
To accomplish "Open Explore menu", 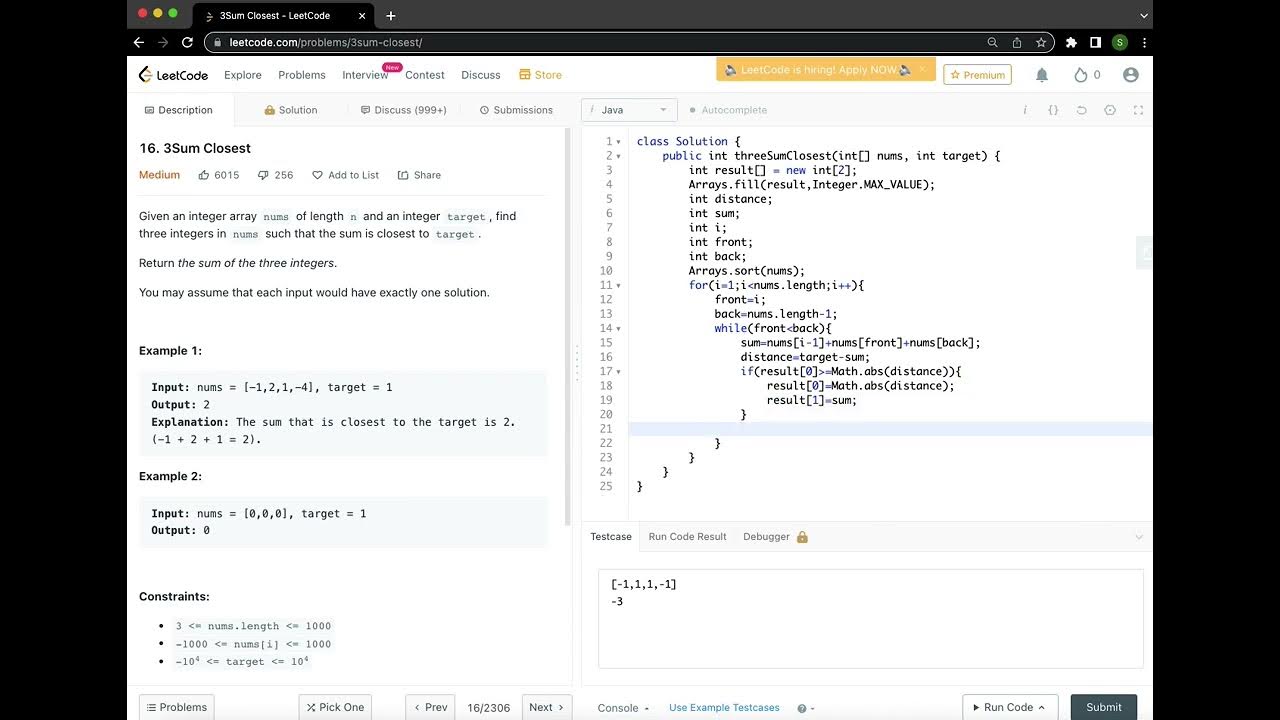I will [x=243, y=75].
